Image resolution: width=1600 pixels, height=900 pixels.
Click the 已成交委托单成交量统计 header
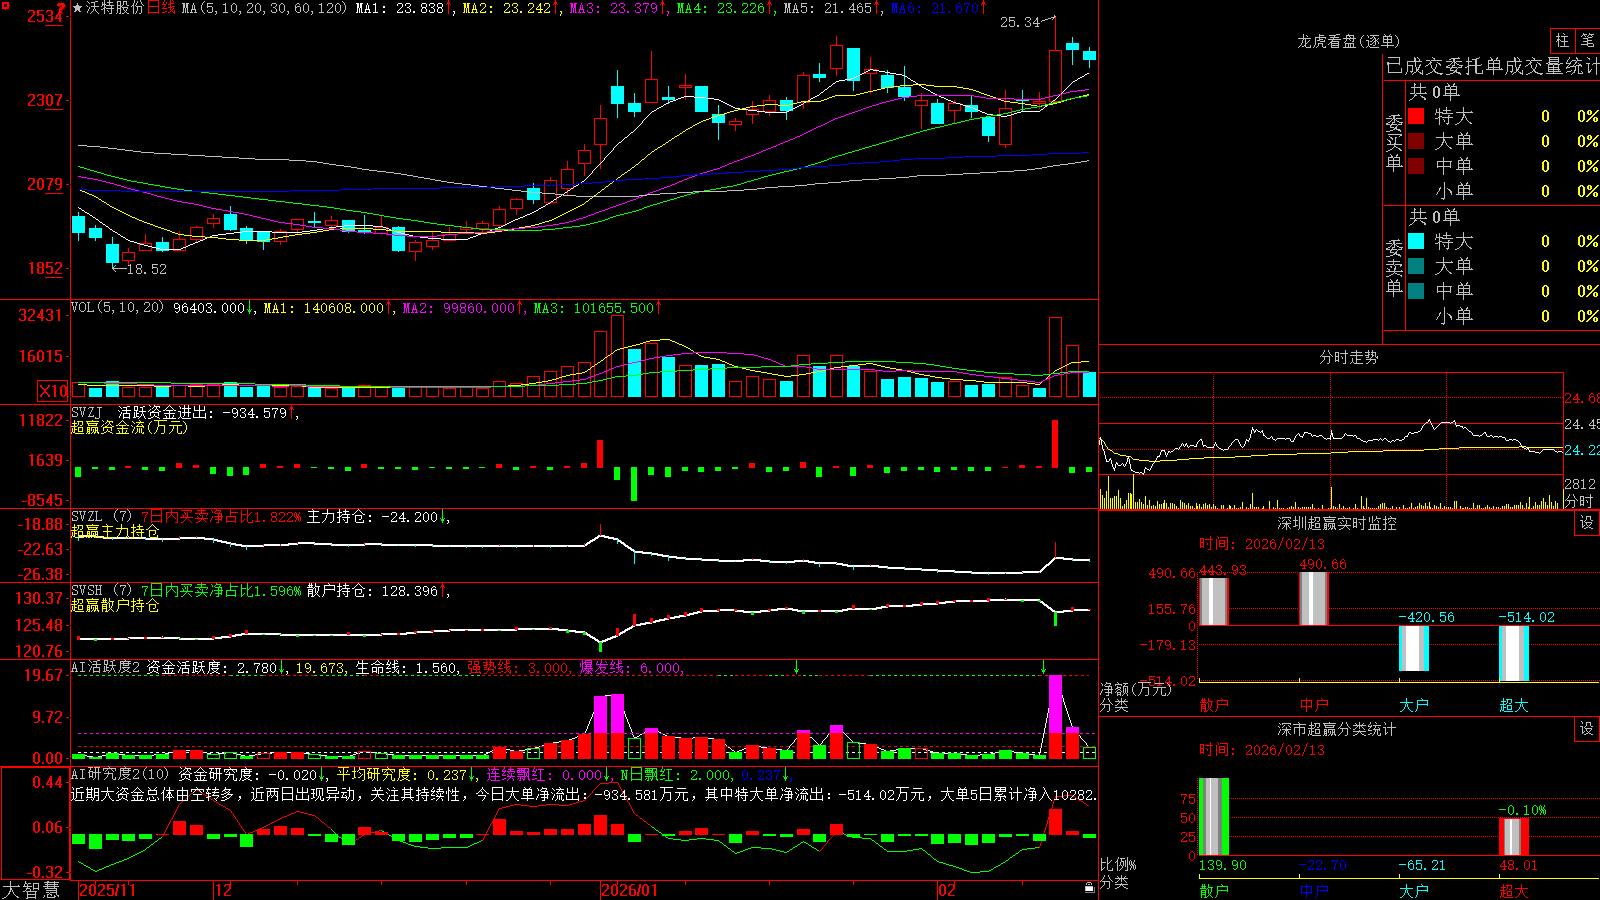click(1492, 66)
